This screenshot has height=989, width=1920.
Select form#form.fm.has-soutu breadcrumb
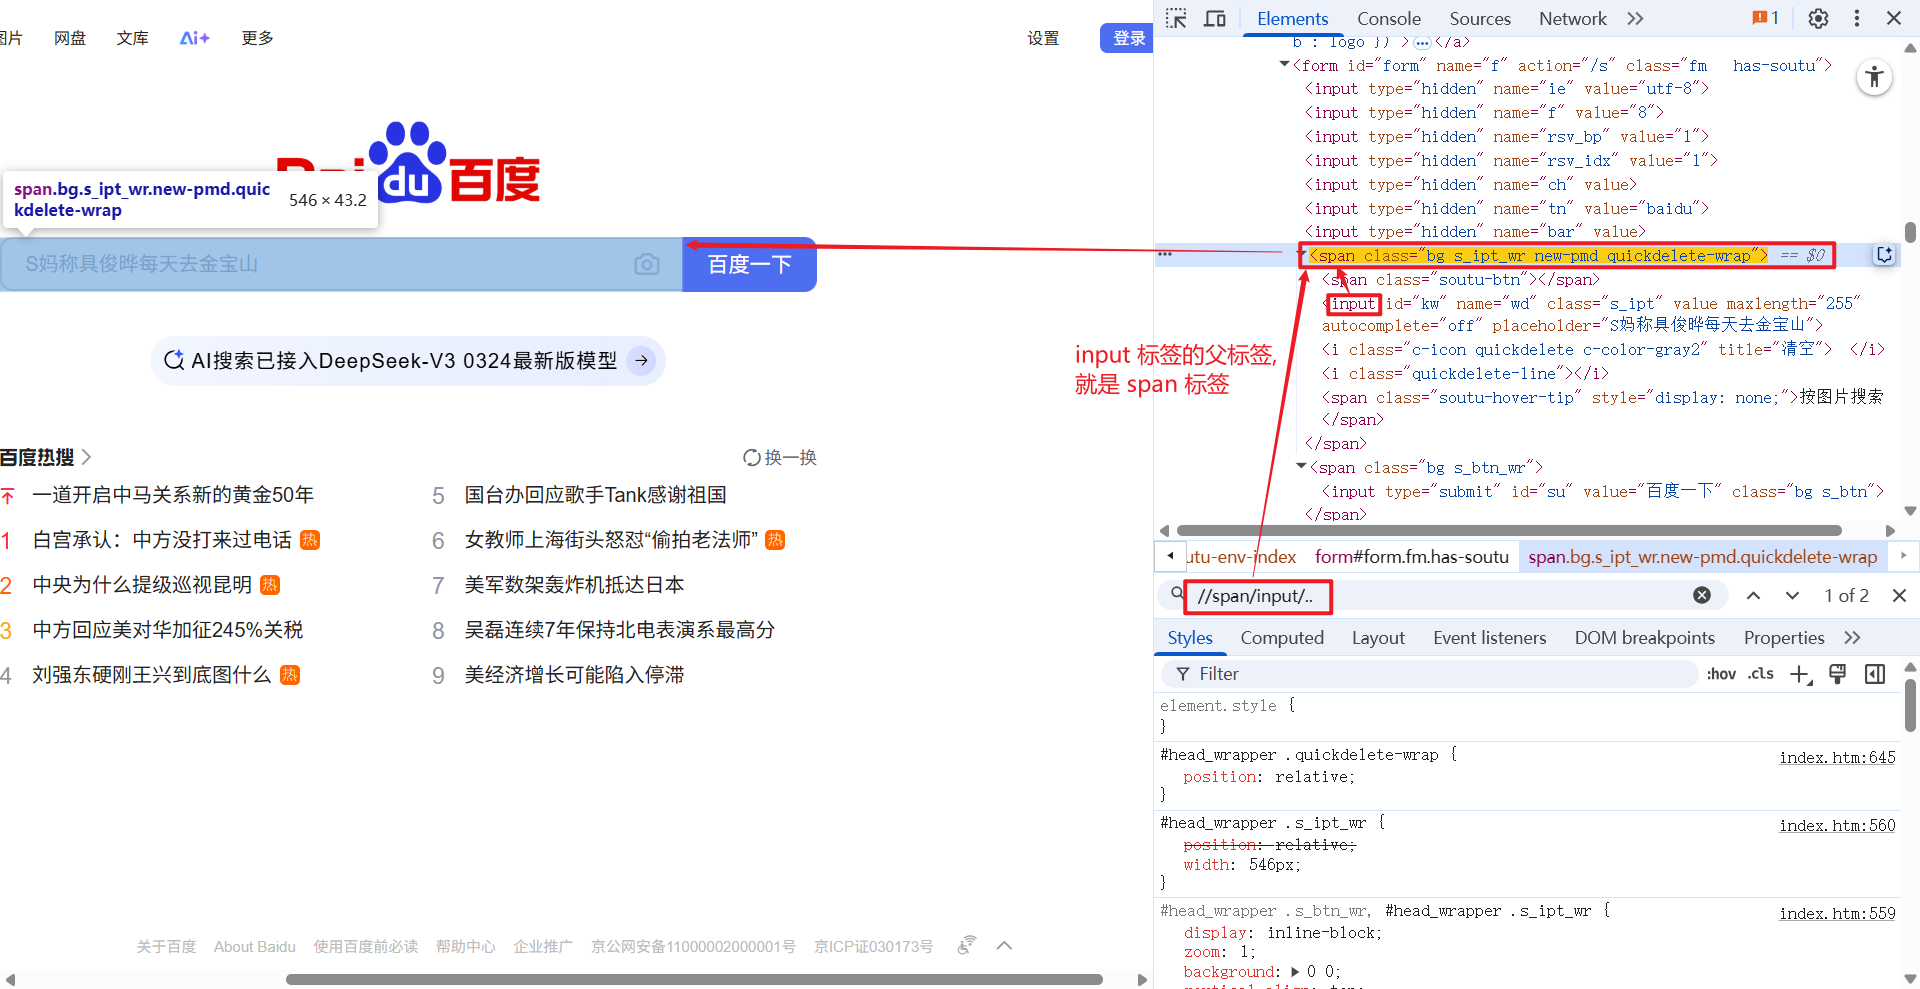pyautogui.click(x=1411, y=557)
